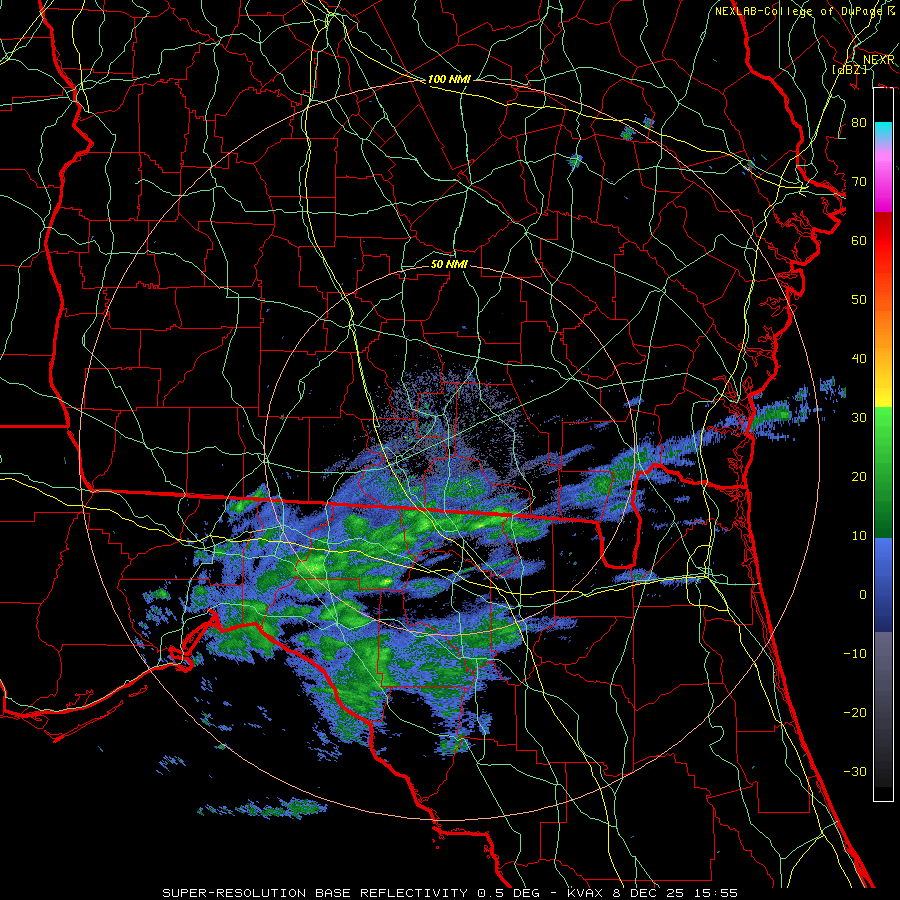Click the "50 NMI" range ring label
900x900 pixels.
pos(449,264)
